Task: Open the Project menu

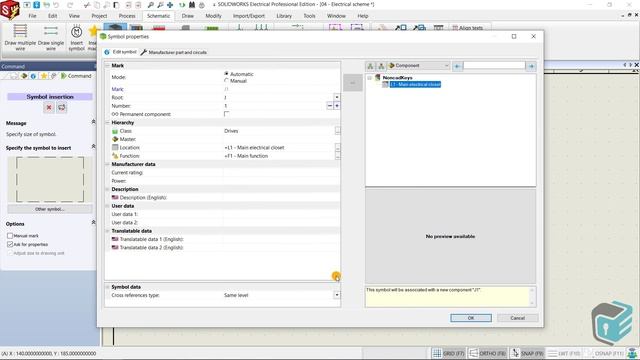Action: coord(99,16)
